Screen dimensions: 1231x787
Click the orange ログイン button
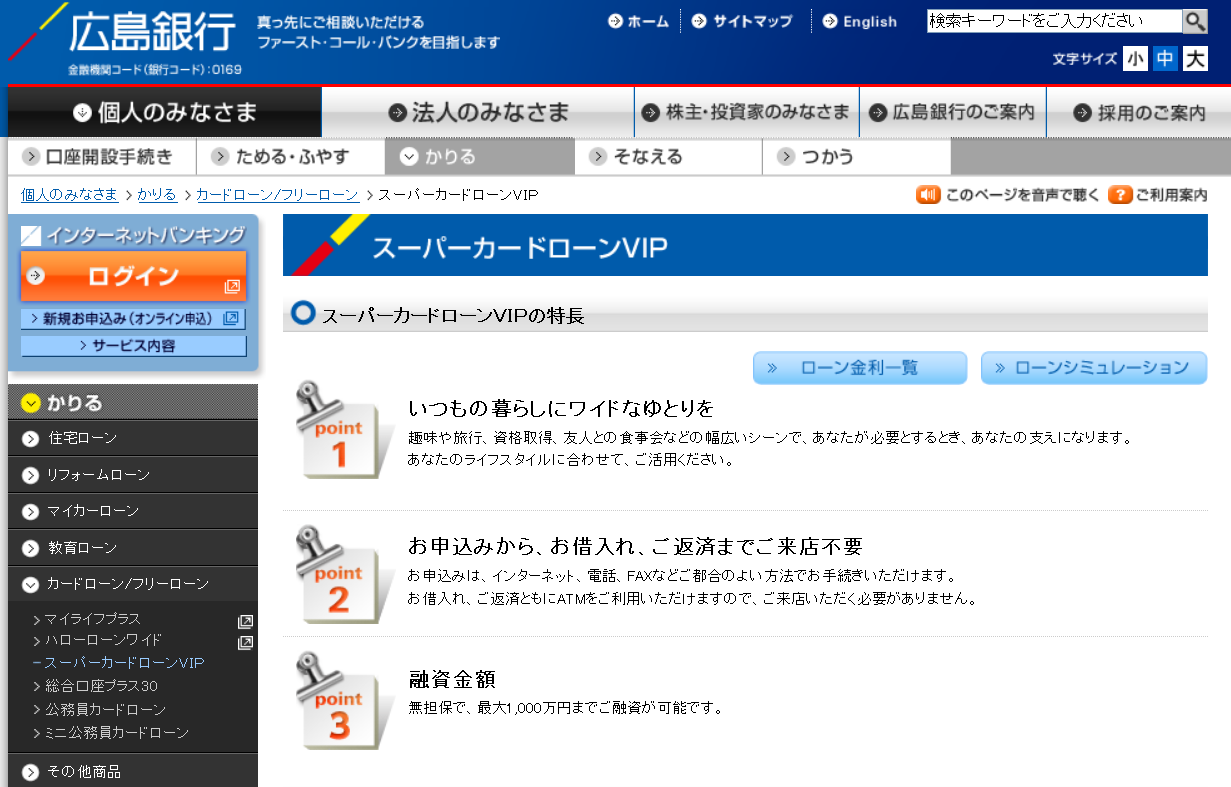point(133,276)
